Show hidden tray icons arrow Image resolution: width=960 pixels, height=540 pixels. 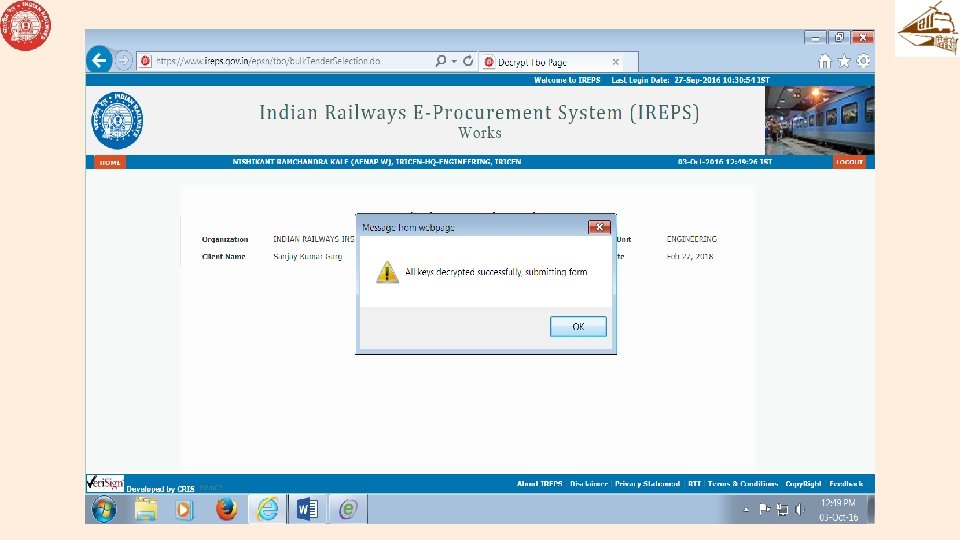click(x=746, y=509)
